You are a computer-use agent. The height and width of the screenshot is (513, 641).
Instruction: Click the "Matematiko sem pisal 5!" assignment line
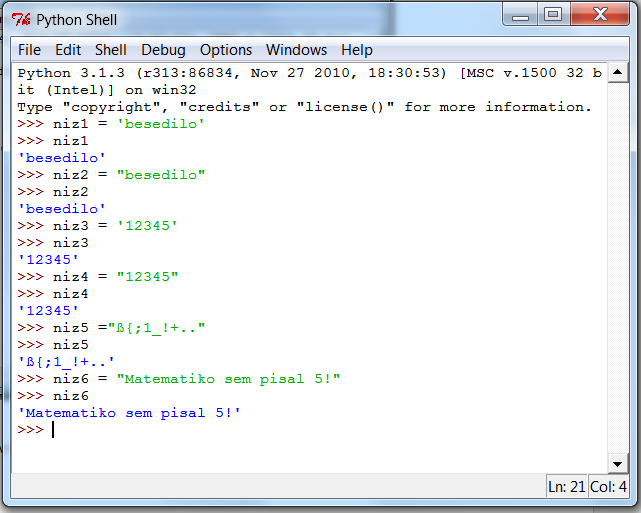coord(180,378)
